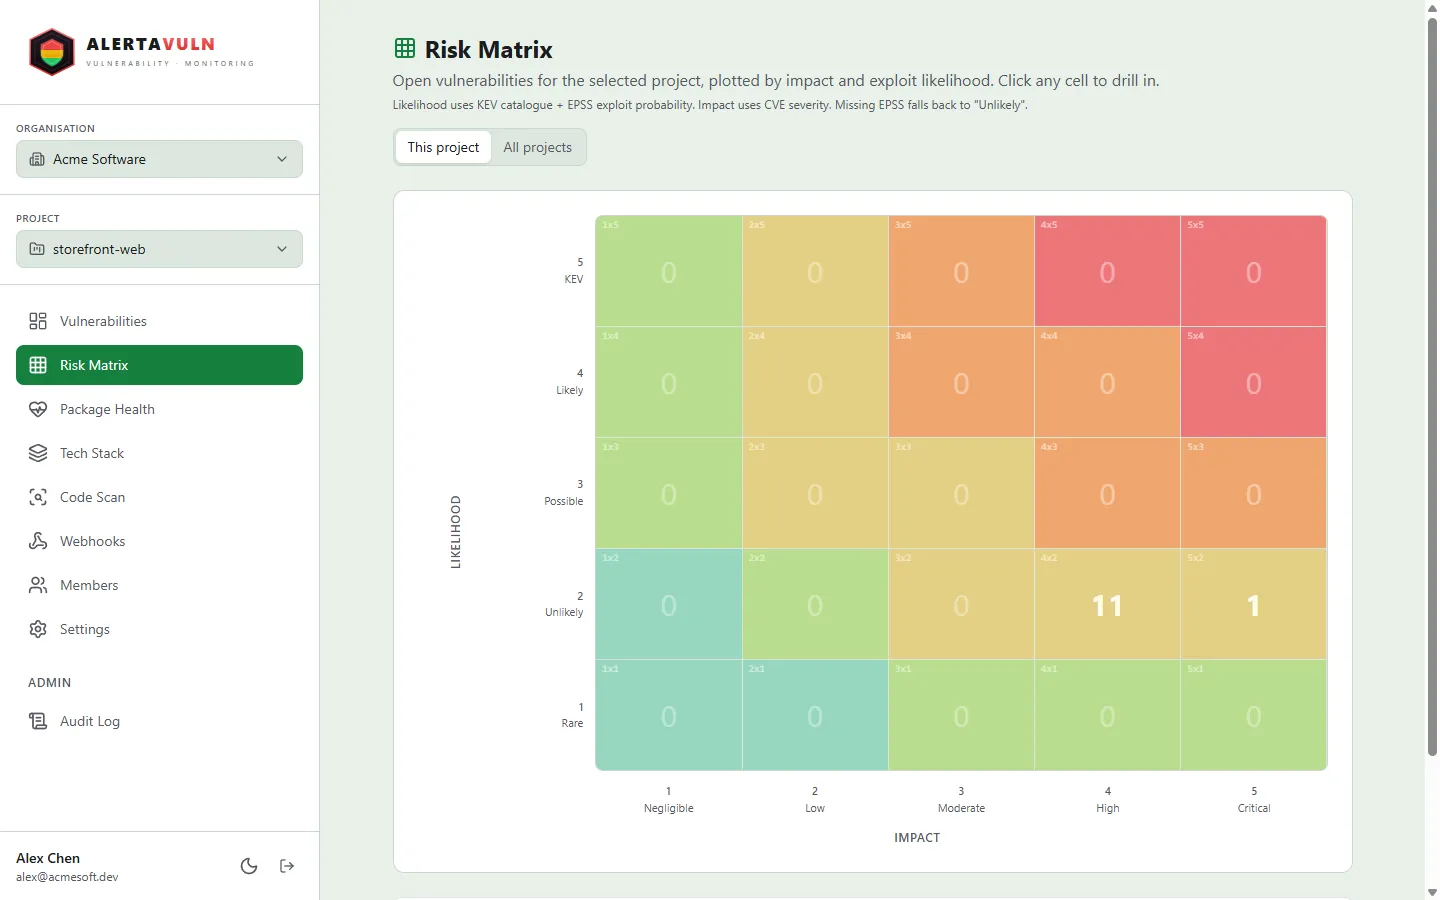1440x900 pixels.
Task: Open Settings page
Action: (159, 629)
